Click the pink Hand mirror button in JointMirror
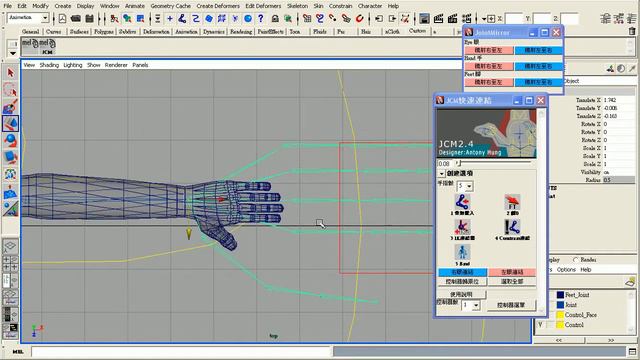This screenshot has height=360, width=640. (x=489, y=66)
